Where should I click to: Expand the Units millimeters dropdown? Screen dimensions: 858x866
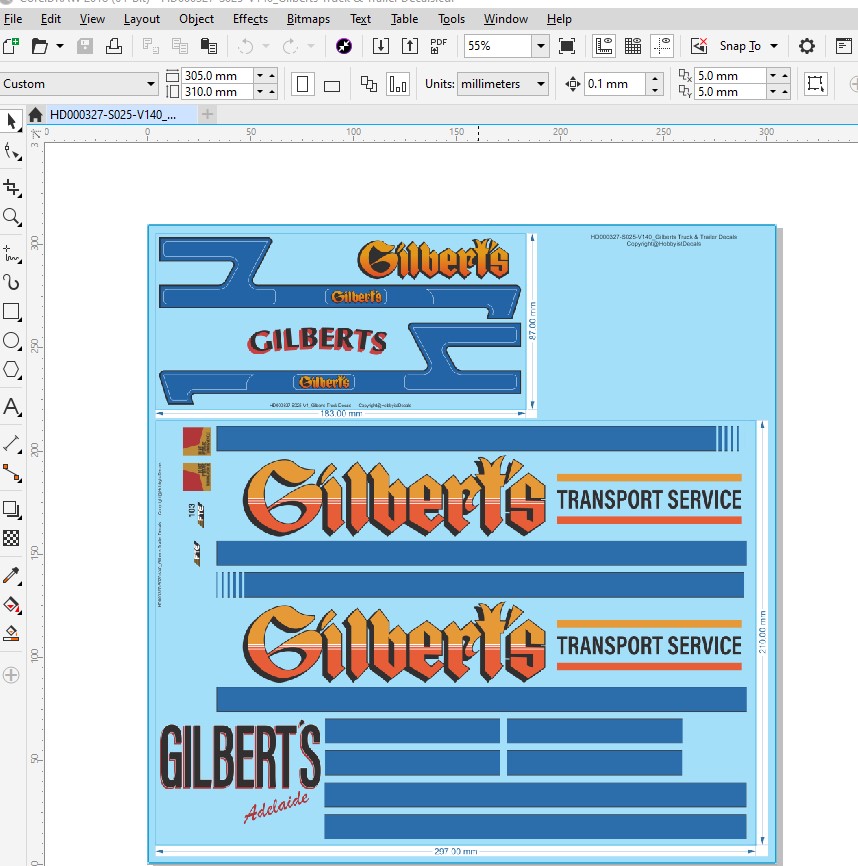pyautogui.click(x=541, y=84)
